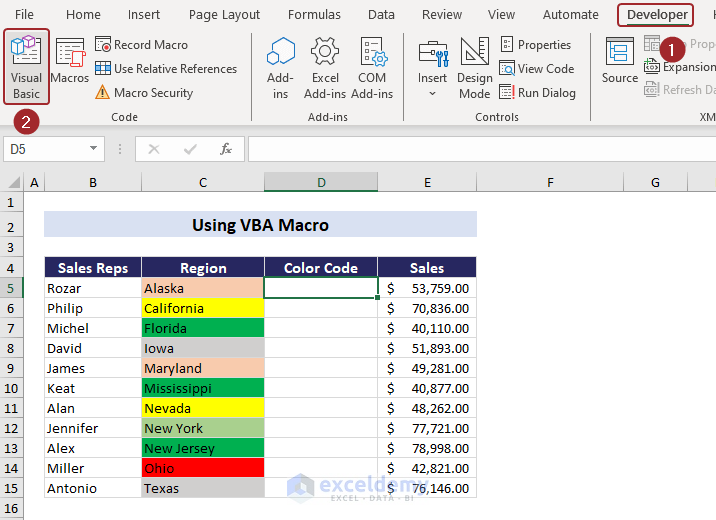Select the orange Alaska cell
The height and width of the screenshot is (520, 716).
203,288
